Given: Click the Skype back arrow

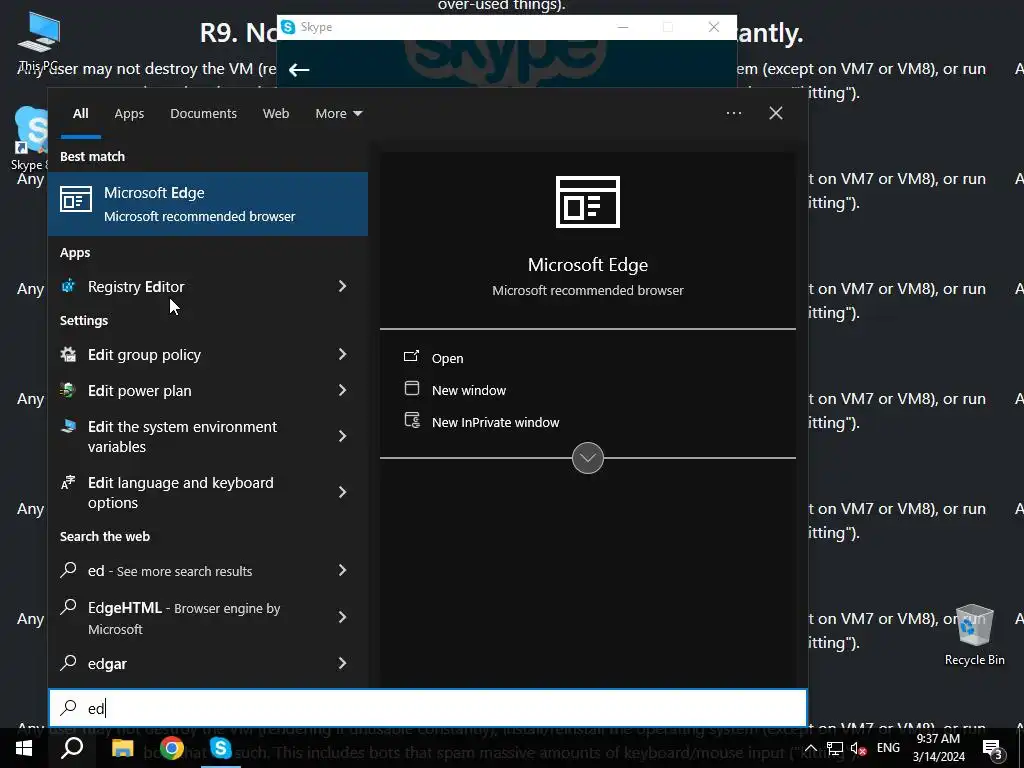Looking at the screenshot, I should tap(298, 69).
